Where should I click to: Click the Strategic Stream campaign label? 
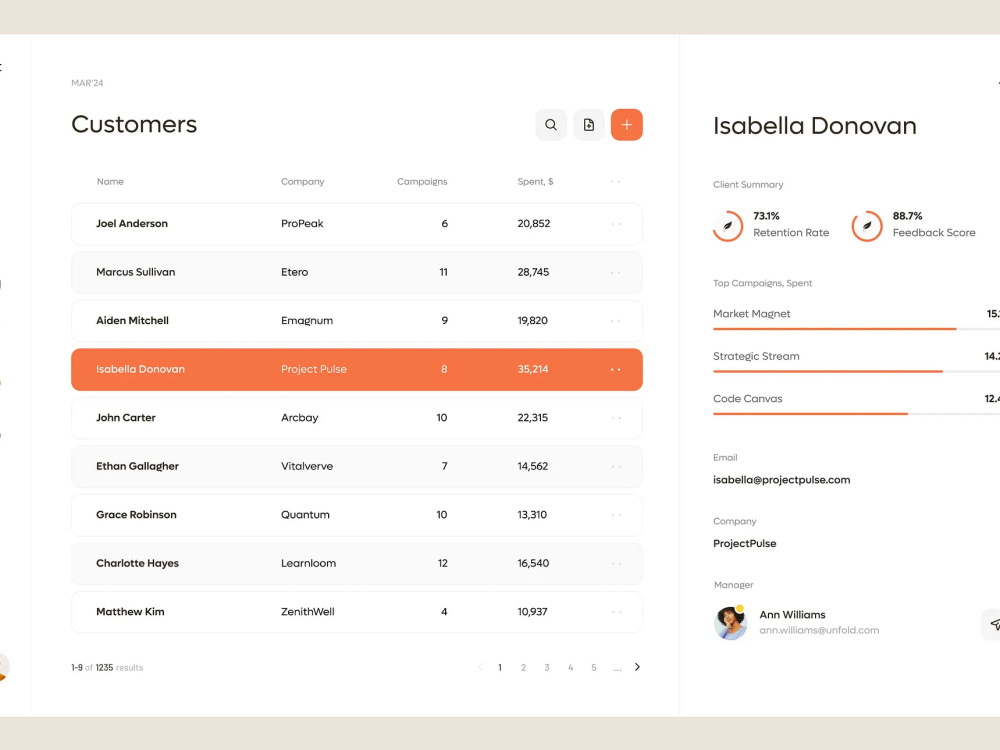click(756, 357)
